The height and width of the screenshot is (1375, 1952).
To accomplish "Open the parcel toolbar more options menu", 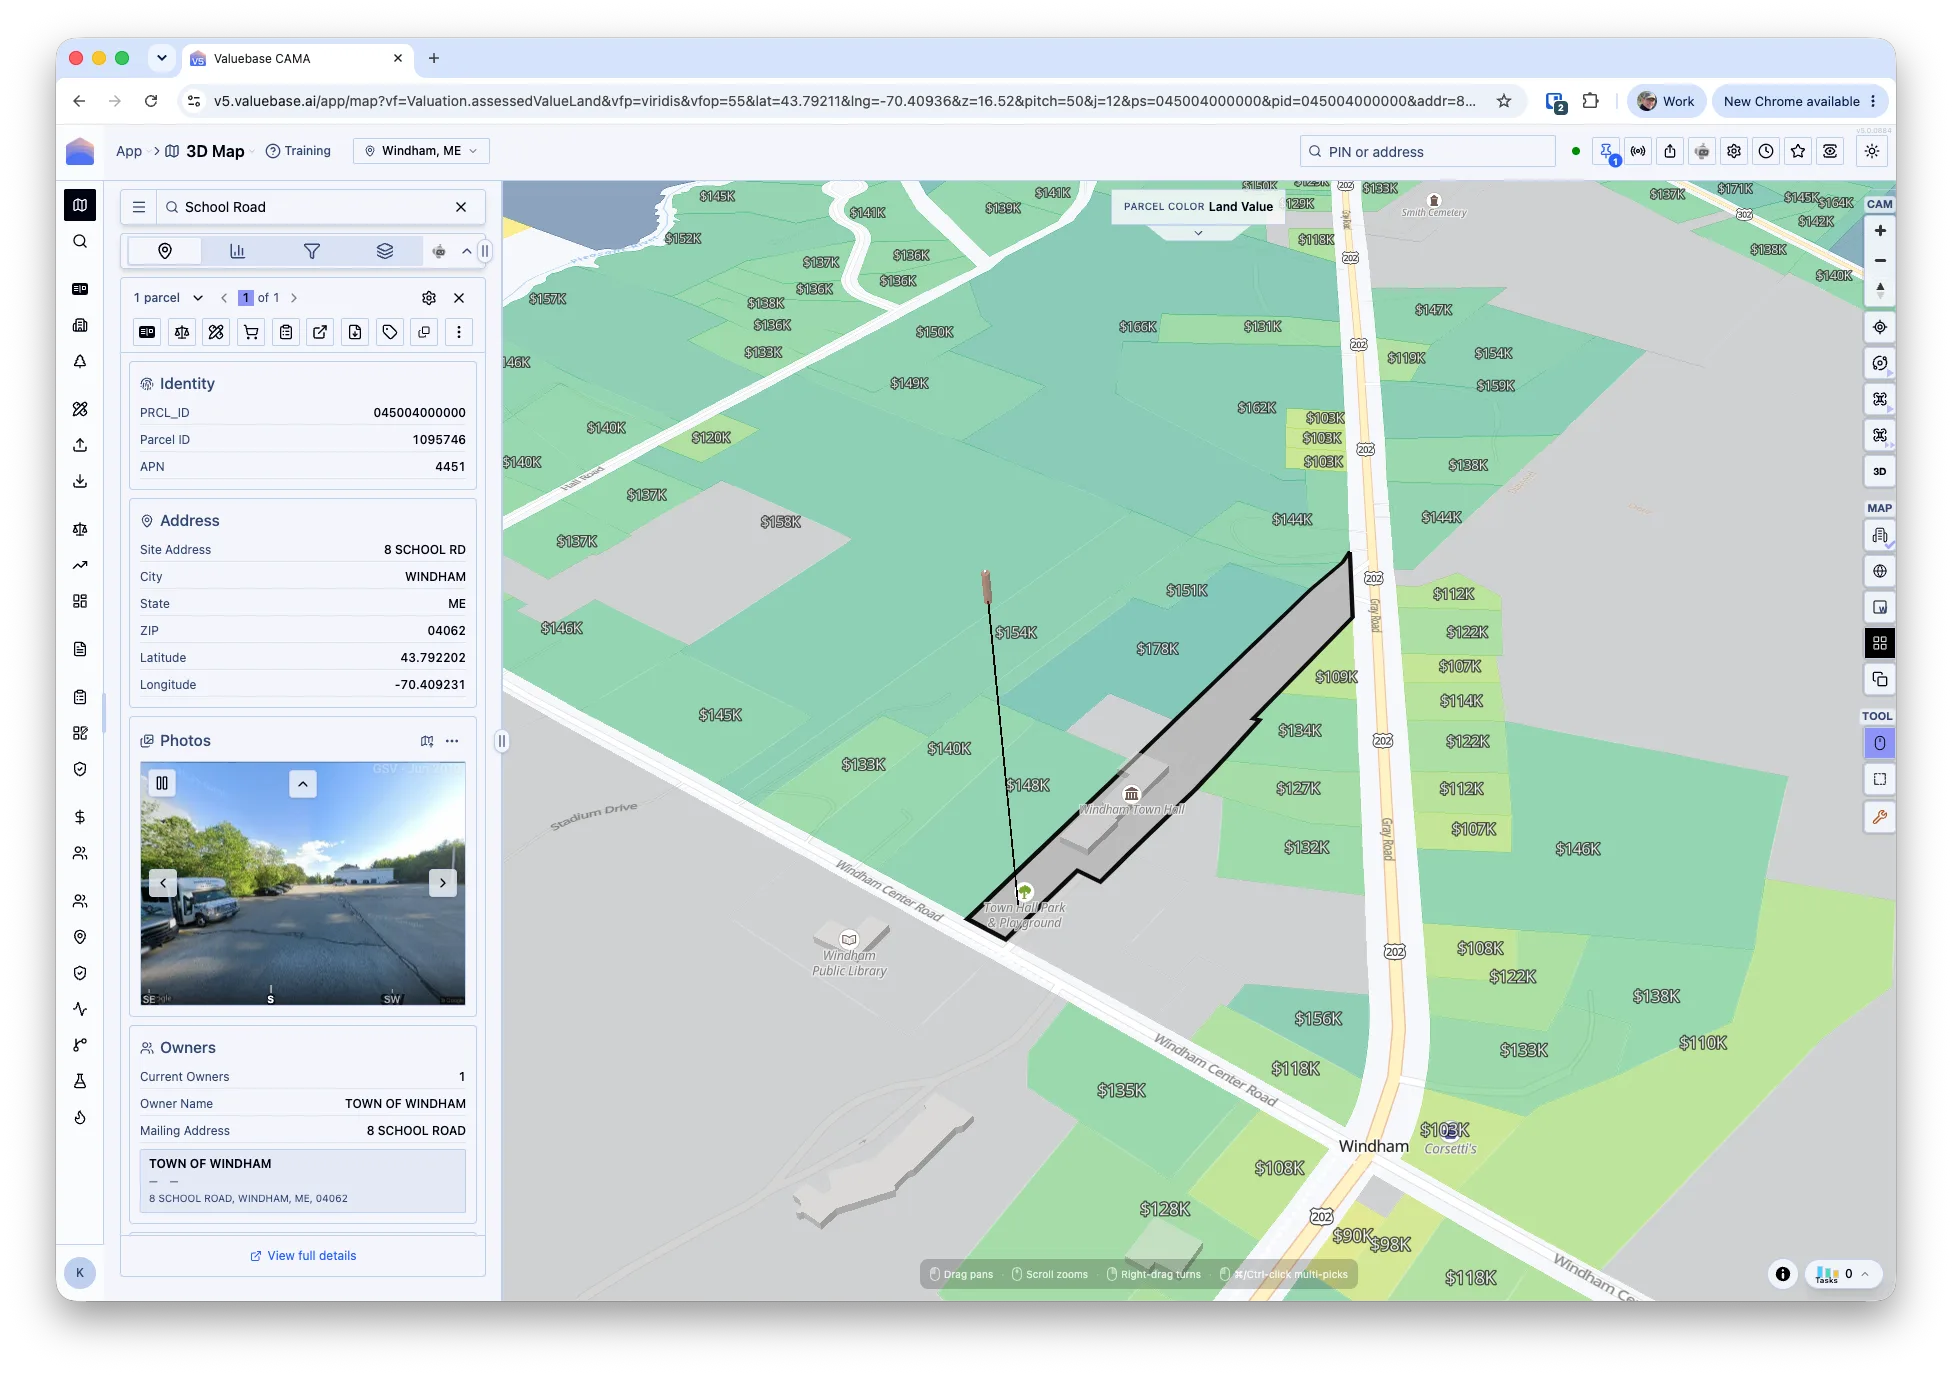I will pos(459,332).
